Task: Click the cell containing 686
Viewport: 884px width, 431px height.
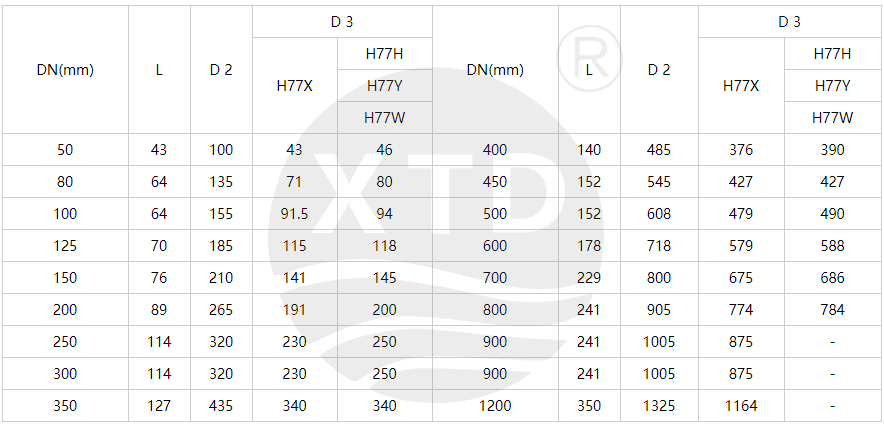Action: click(832, 278)
